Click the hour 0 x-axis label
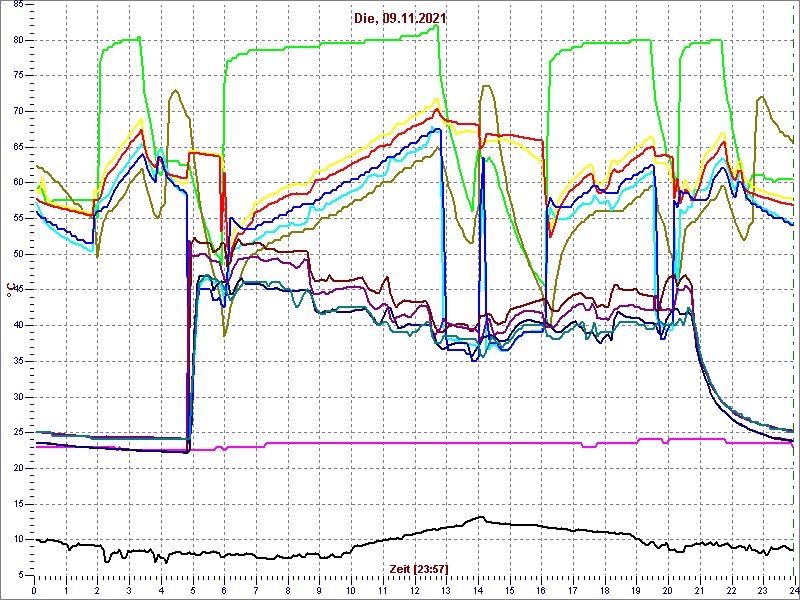 [34, 590]
